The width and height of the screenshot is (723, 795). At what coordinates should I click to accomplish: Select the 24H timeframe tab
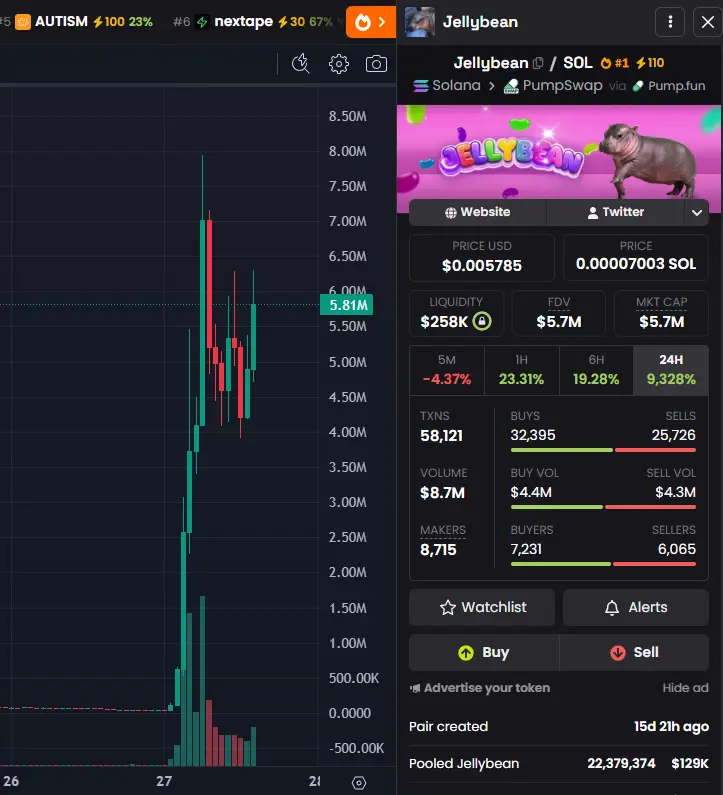point(671,370)
